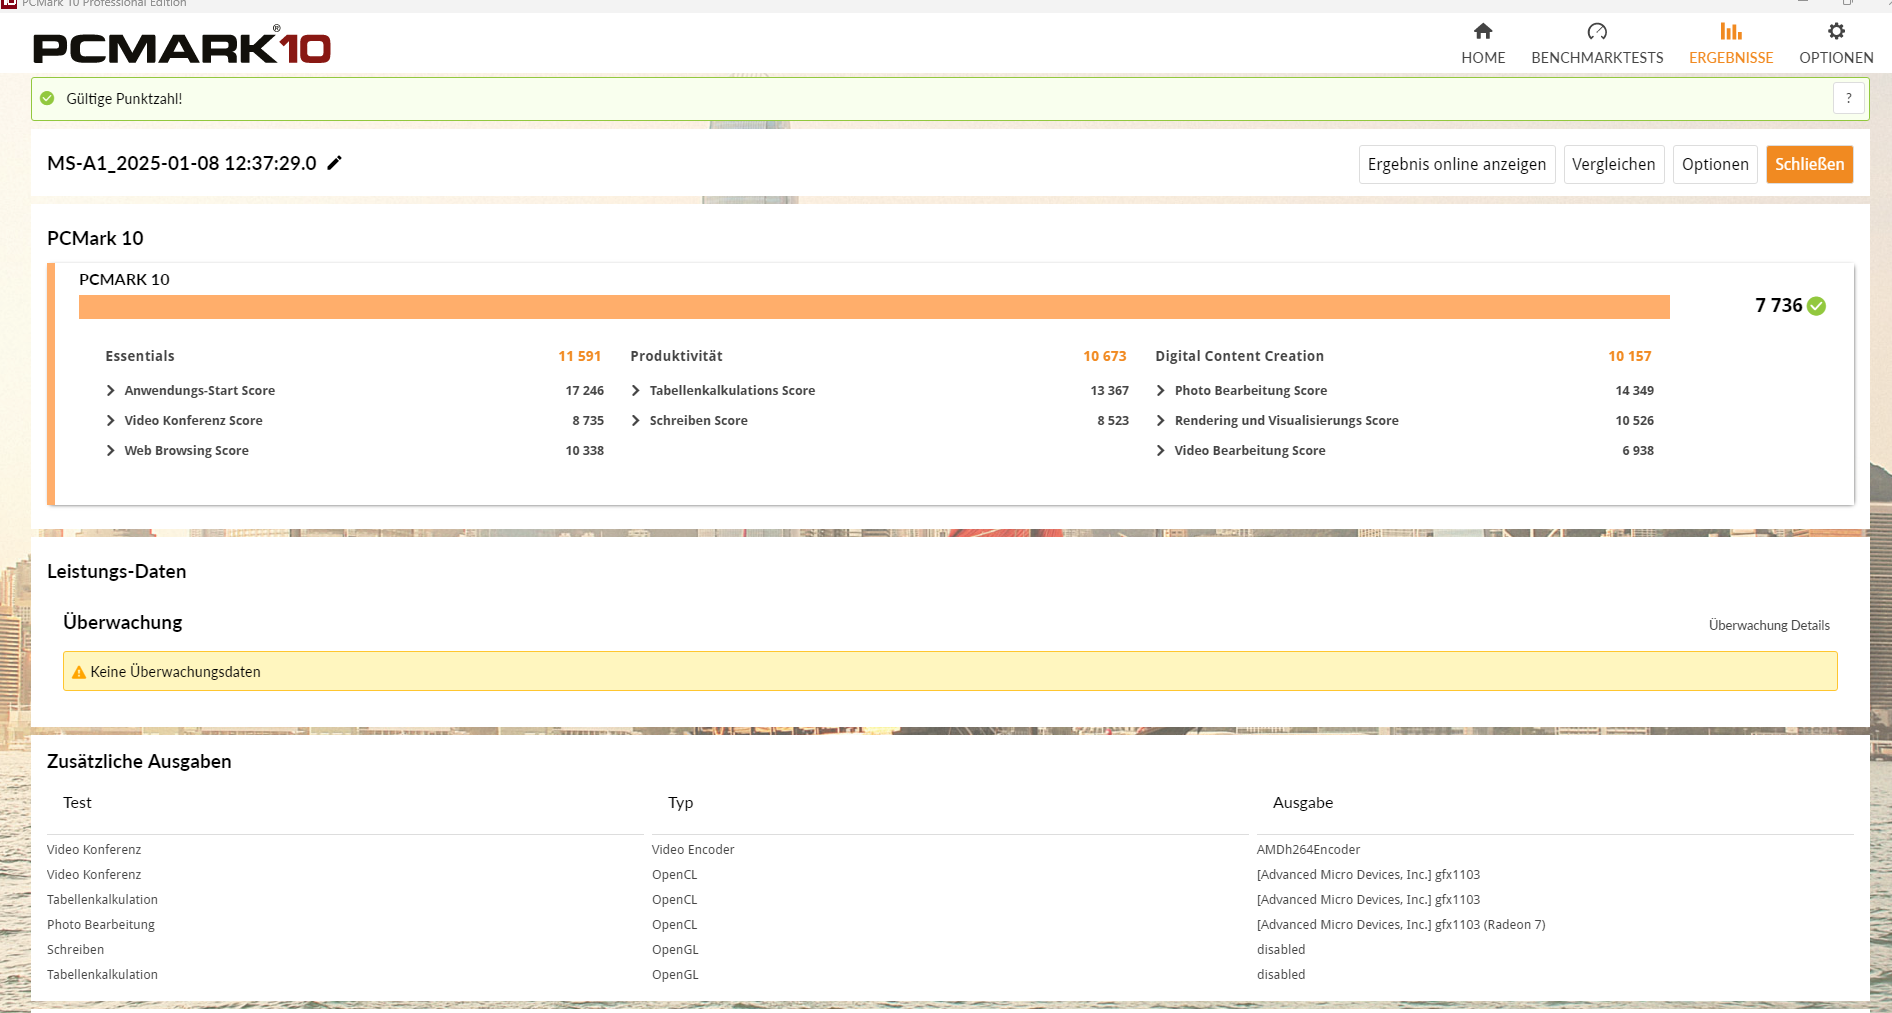Click the Benchmarktests gauge icon
The width and height of the screenshot is (1892, 1013).
1597,32
